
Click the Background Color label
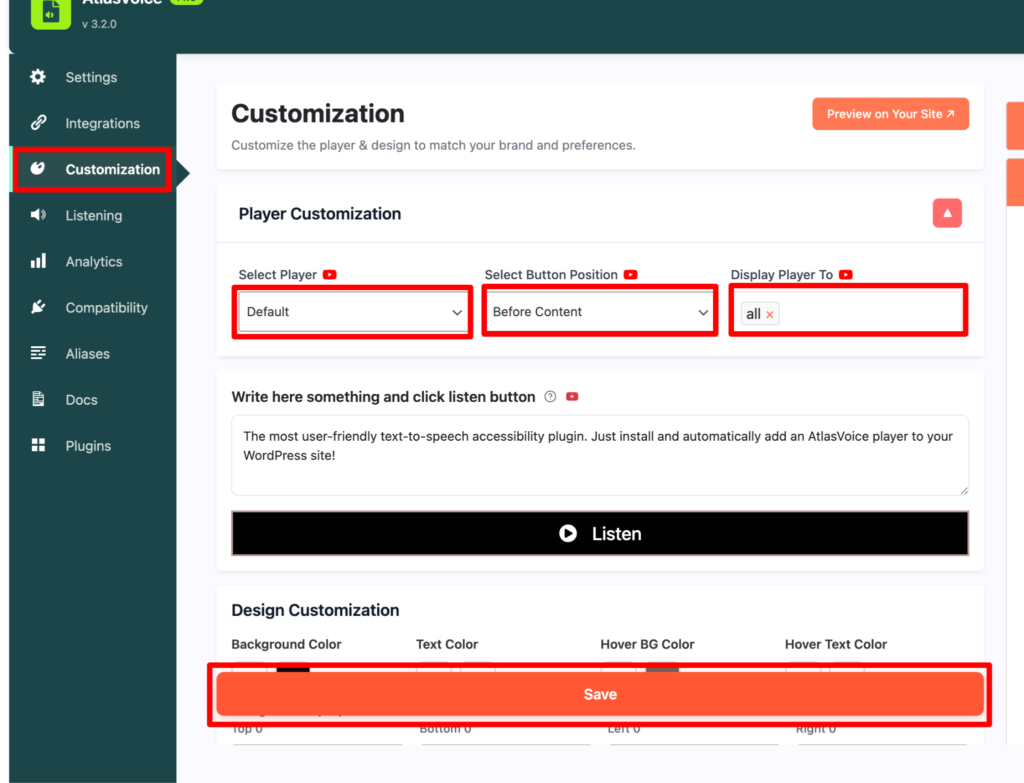coord(286,644)
